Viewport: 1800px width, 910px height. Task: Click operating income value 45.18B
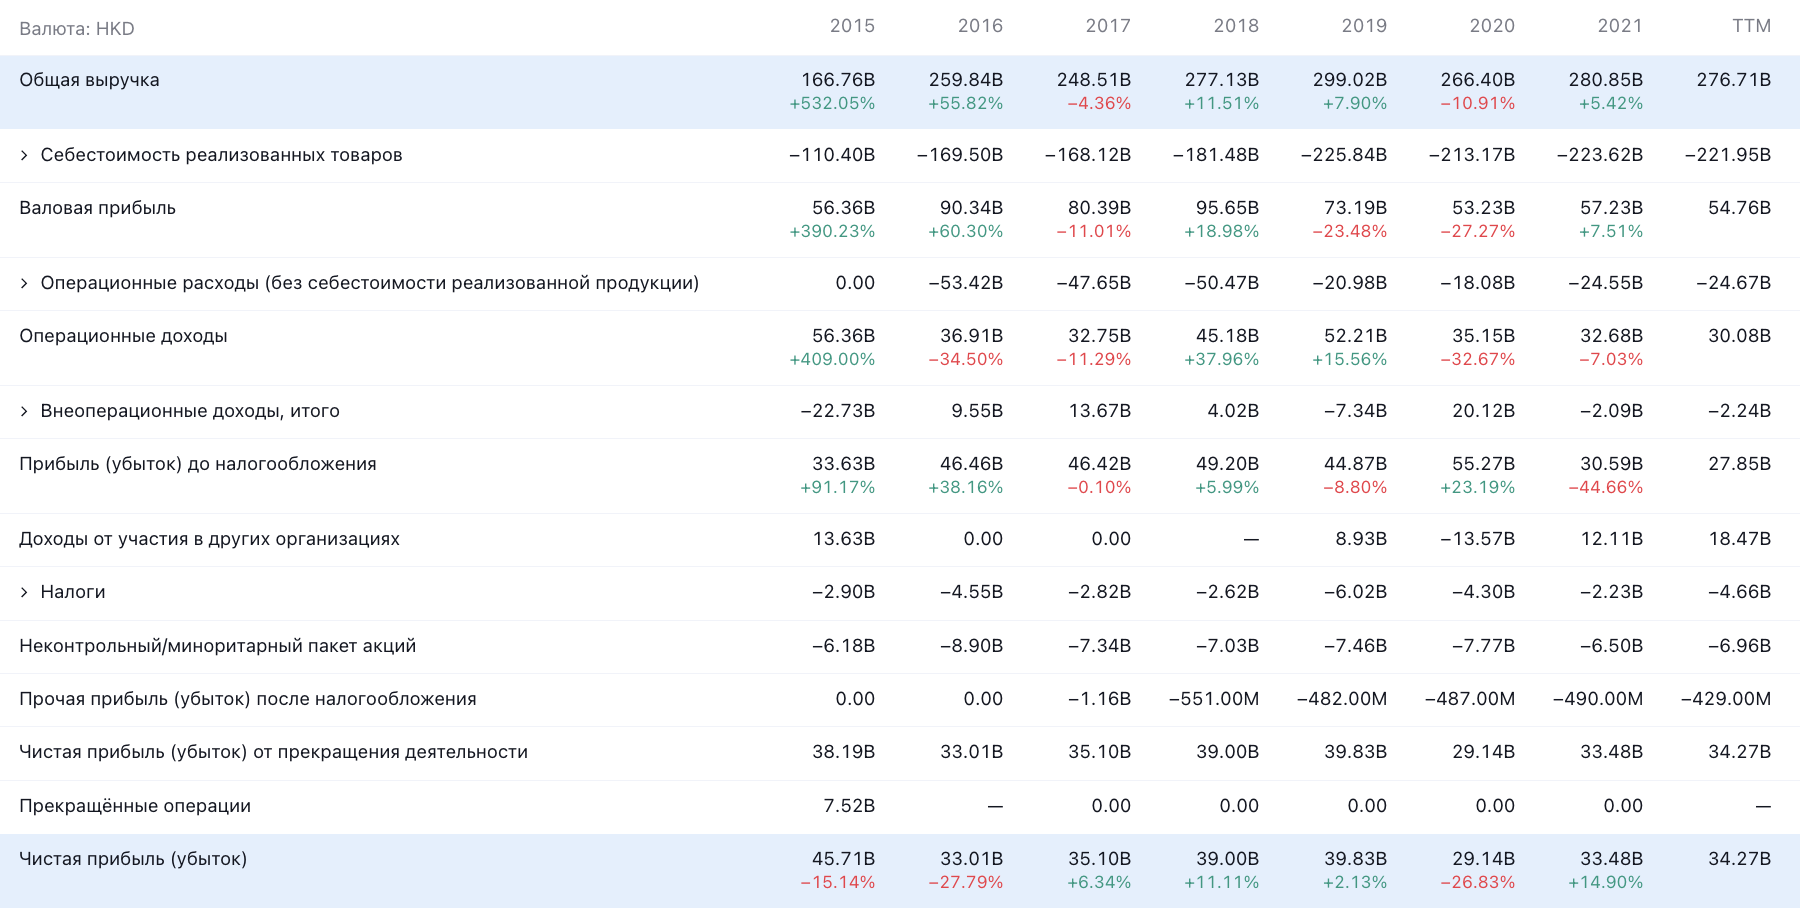[1228, 336]
